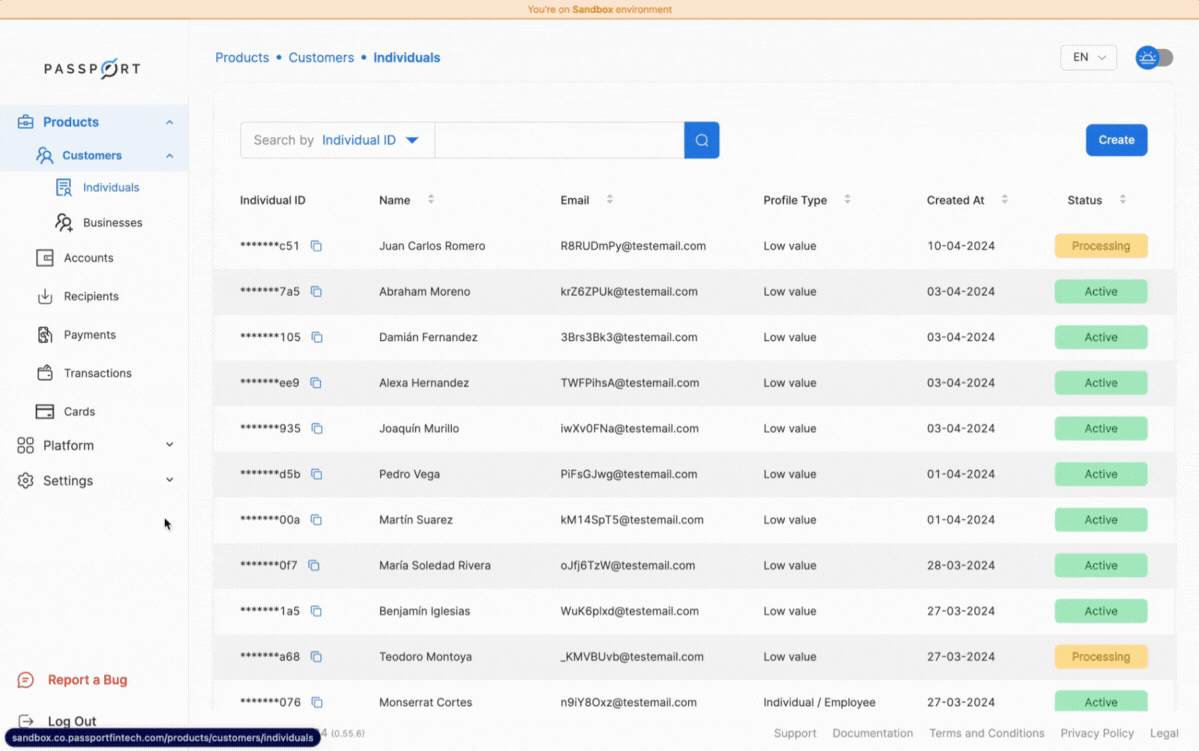Sort the table by Status column
The width and height of the screenshot is (1199, 751).
1123,200
